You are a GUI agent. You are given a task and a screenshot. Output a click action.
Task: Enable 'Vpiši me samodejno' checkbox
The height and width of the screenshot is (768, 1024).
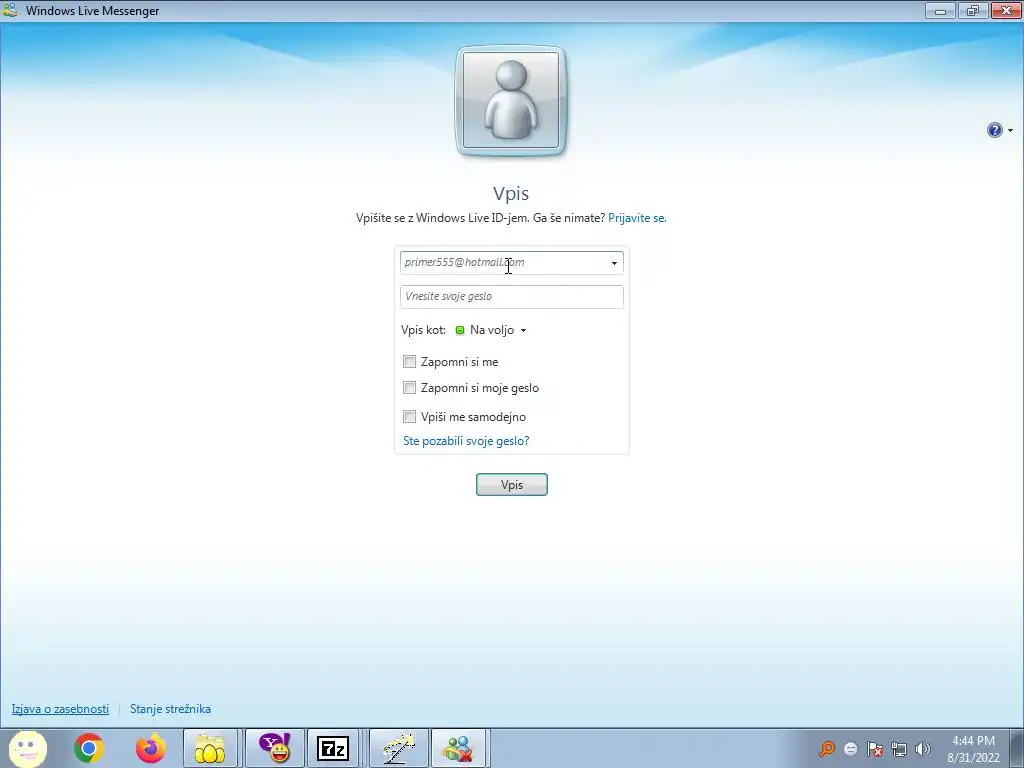(x=409, y=417)
